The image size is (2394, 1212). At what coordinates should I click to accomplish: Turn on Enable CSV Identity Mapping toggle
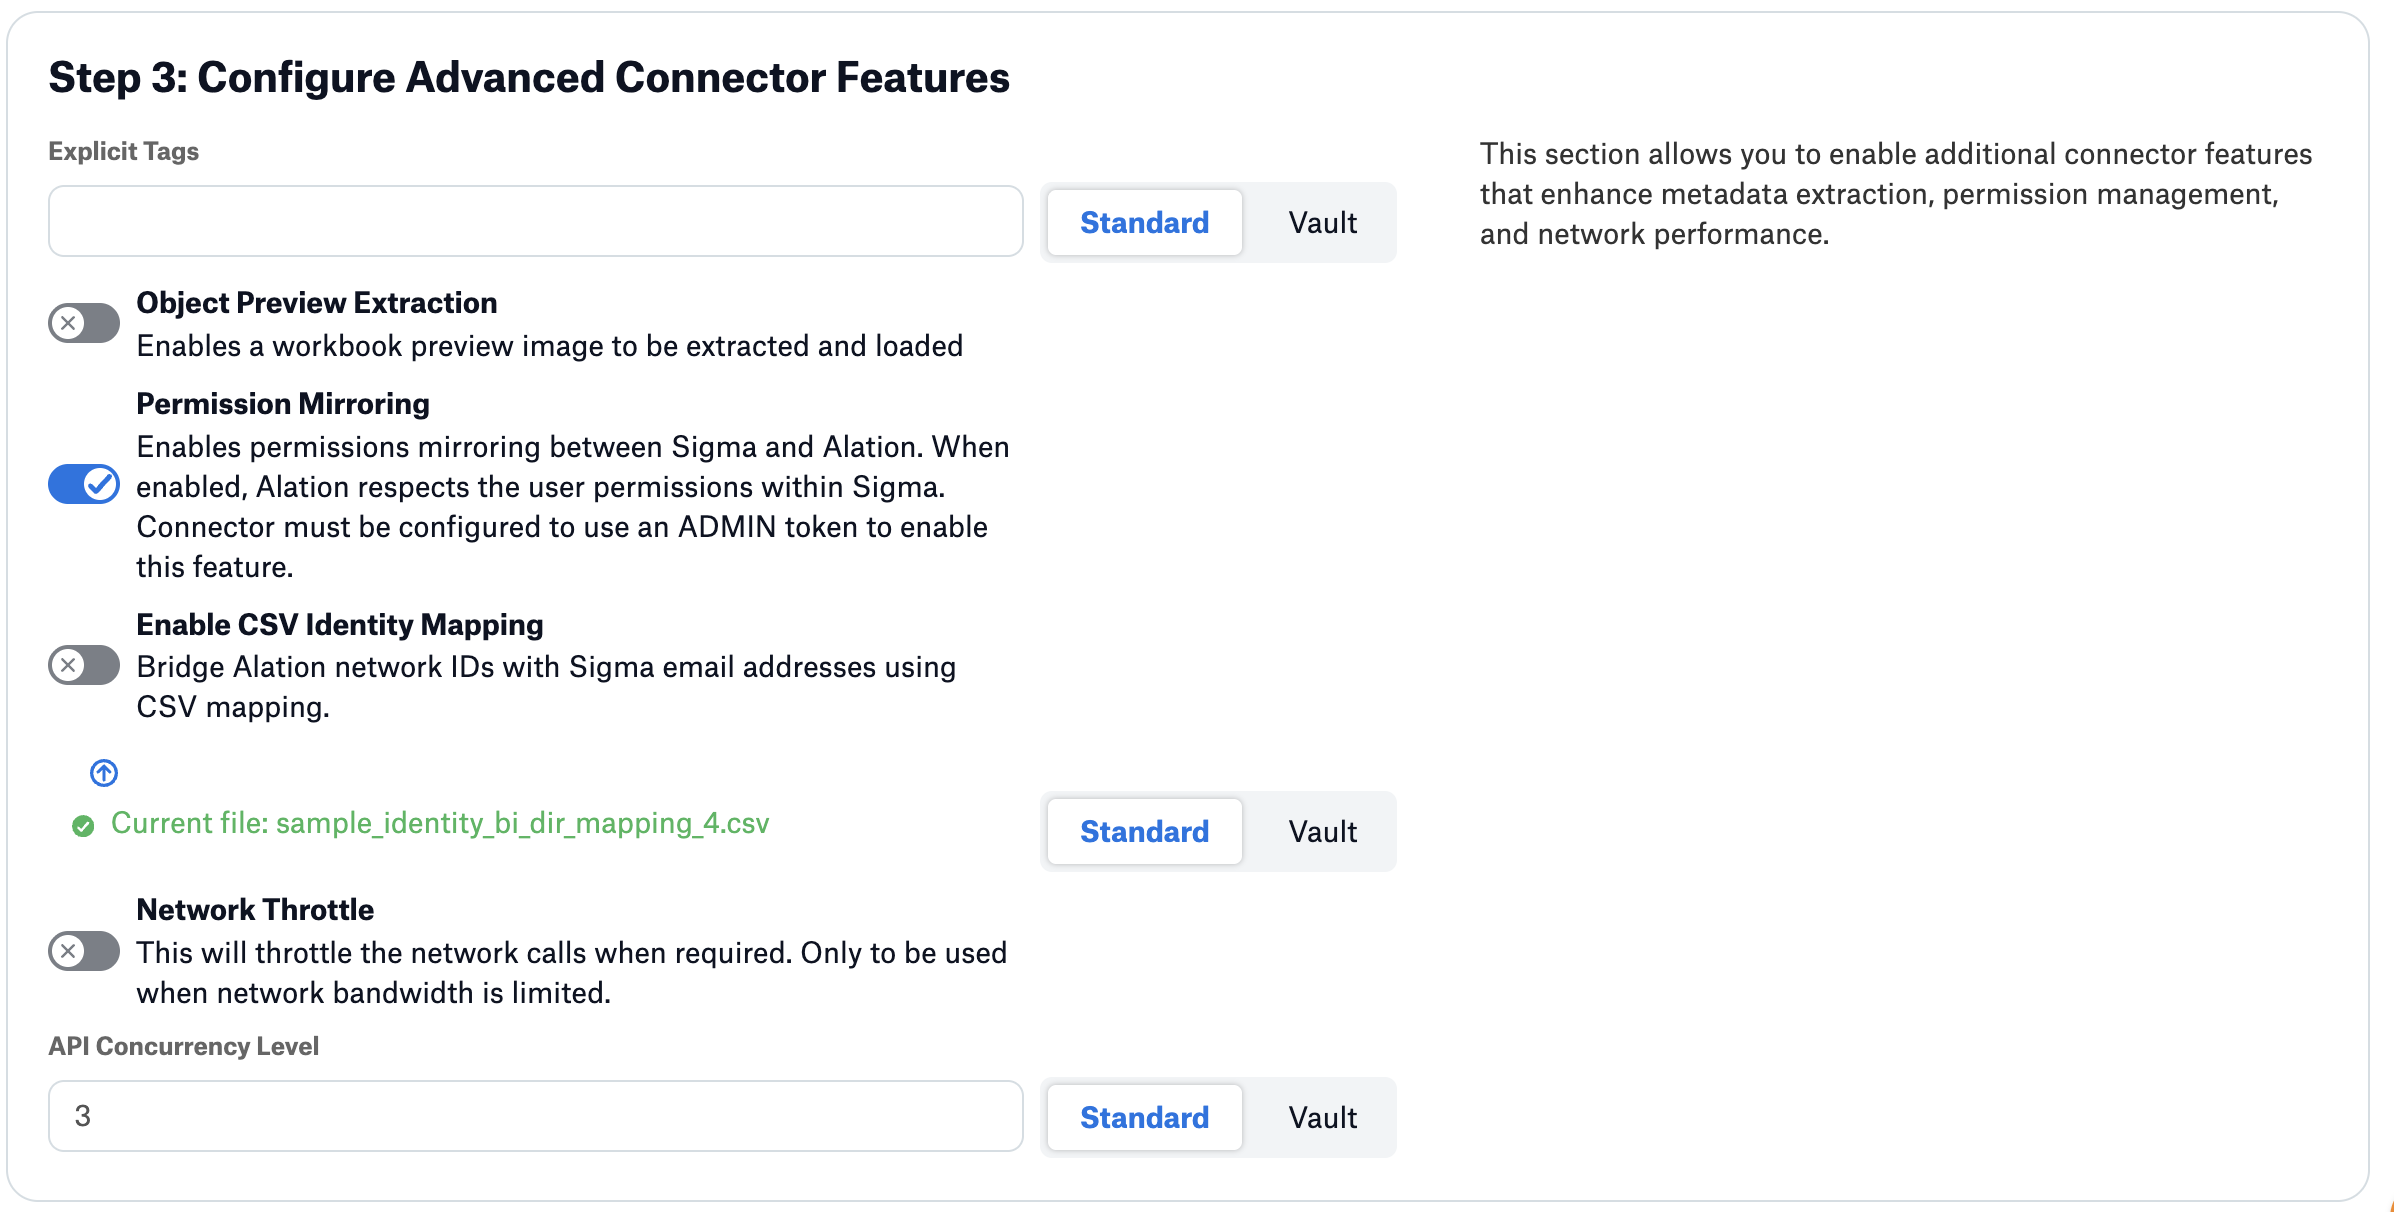pos(84,665)
